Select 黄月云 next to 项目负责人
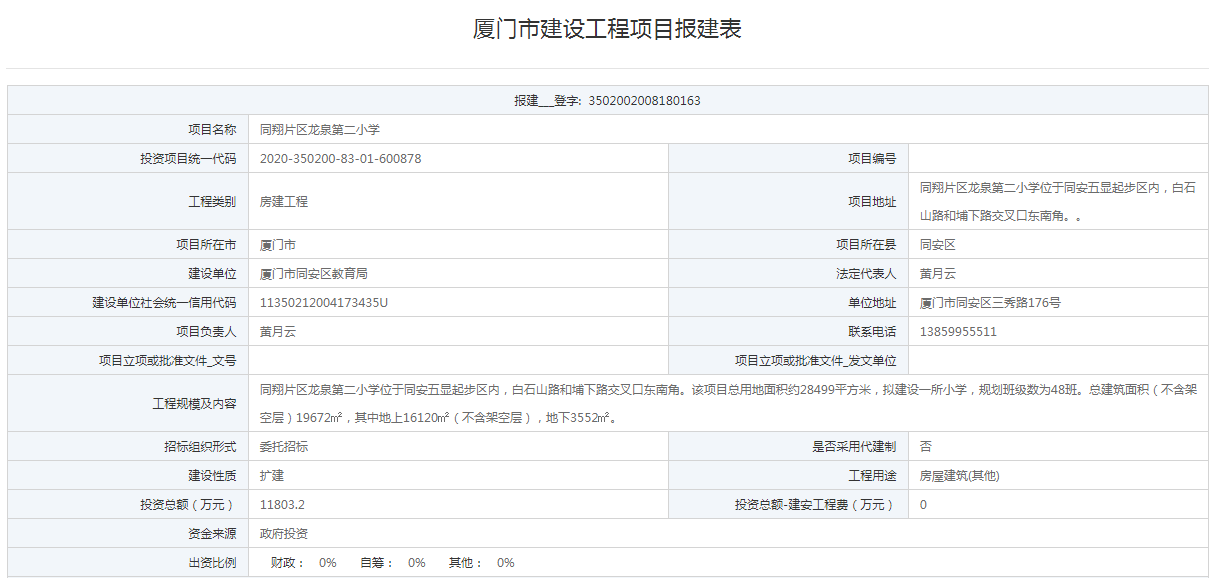1218x578 pixels. (278, 332)
